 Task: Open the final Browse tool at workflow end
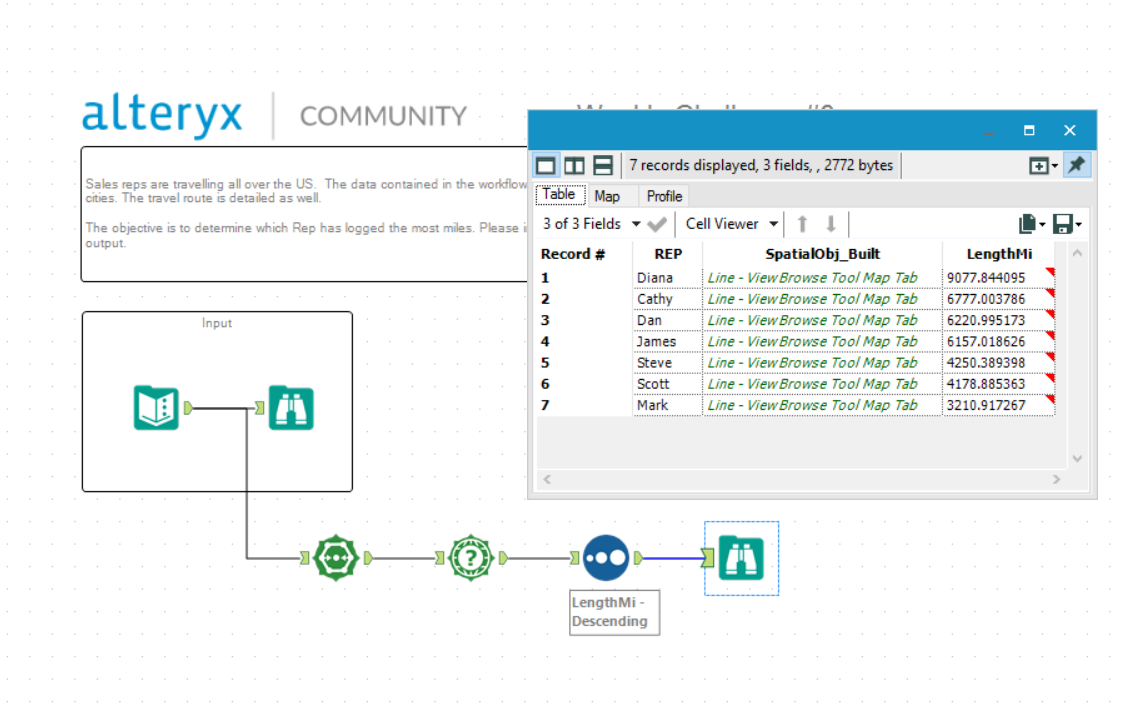point(741,558)
